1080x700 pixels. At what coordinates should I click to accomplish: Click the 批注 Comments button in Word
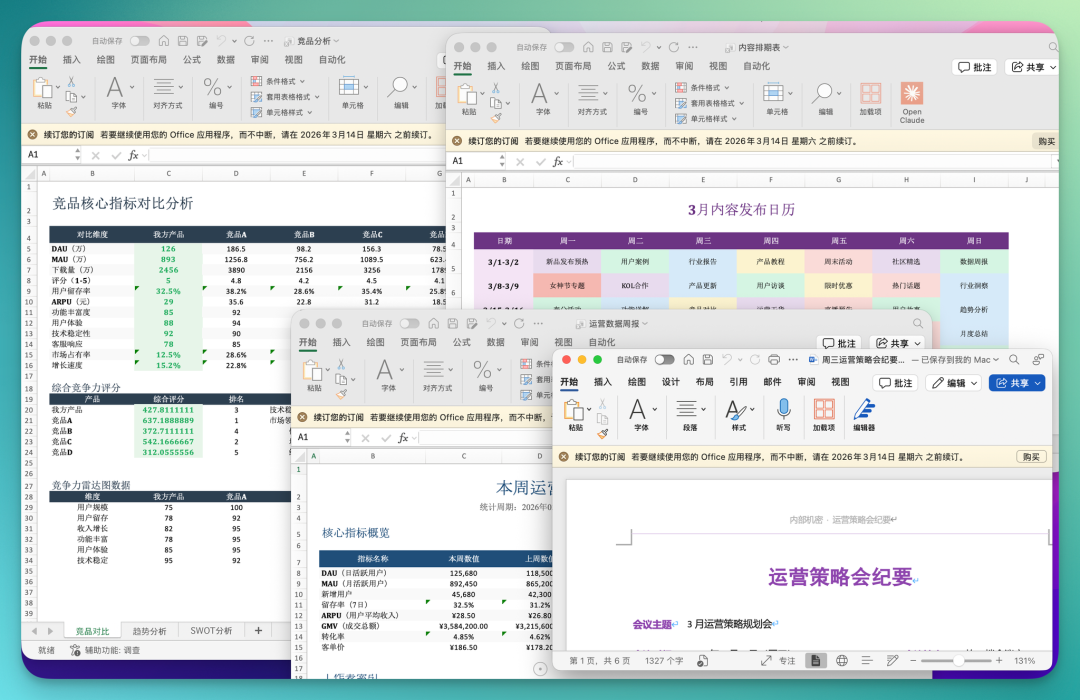pyautogui.click(x=896, y=383)
